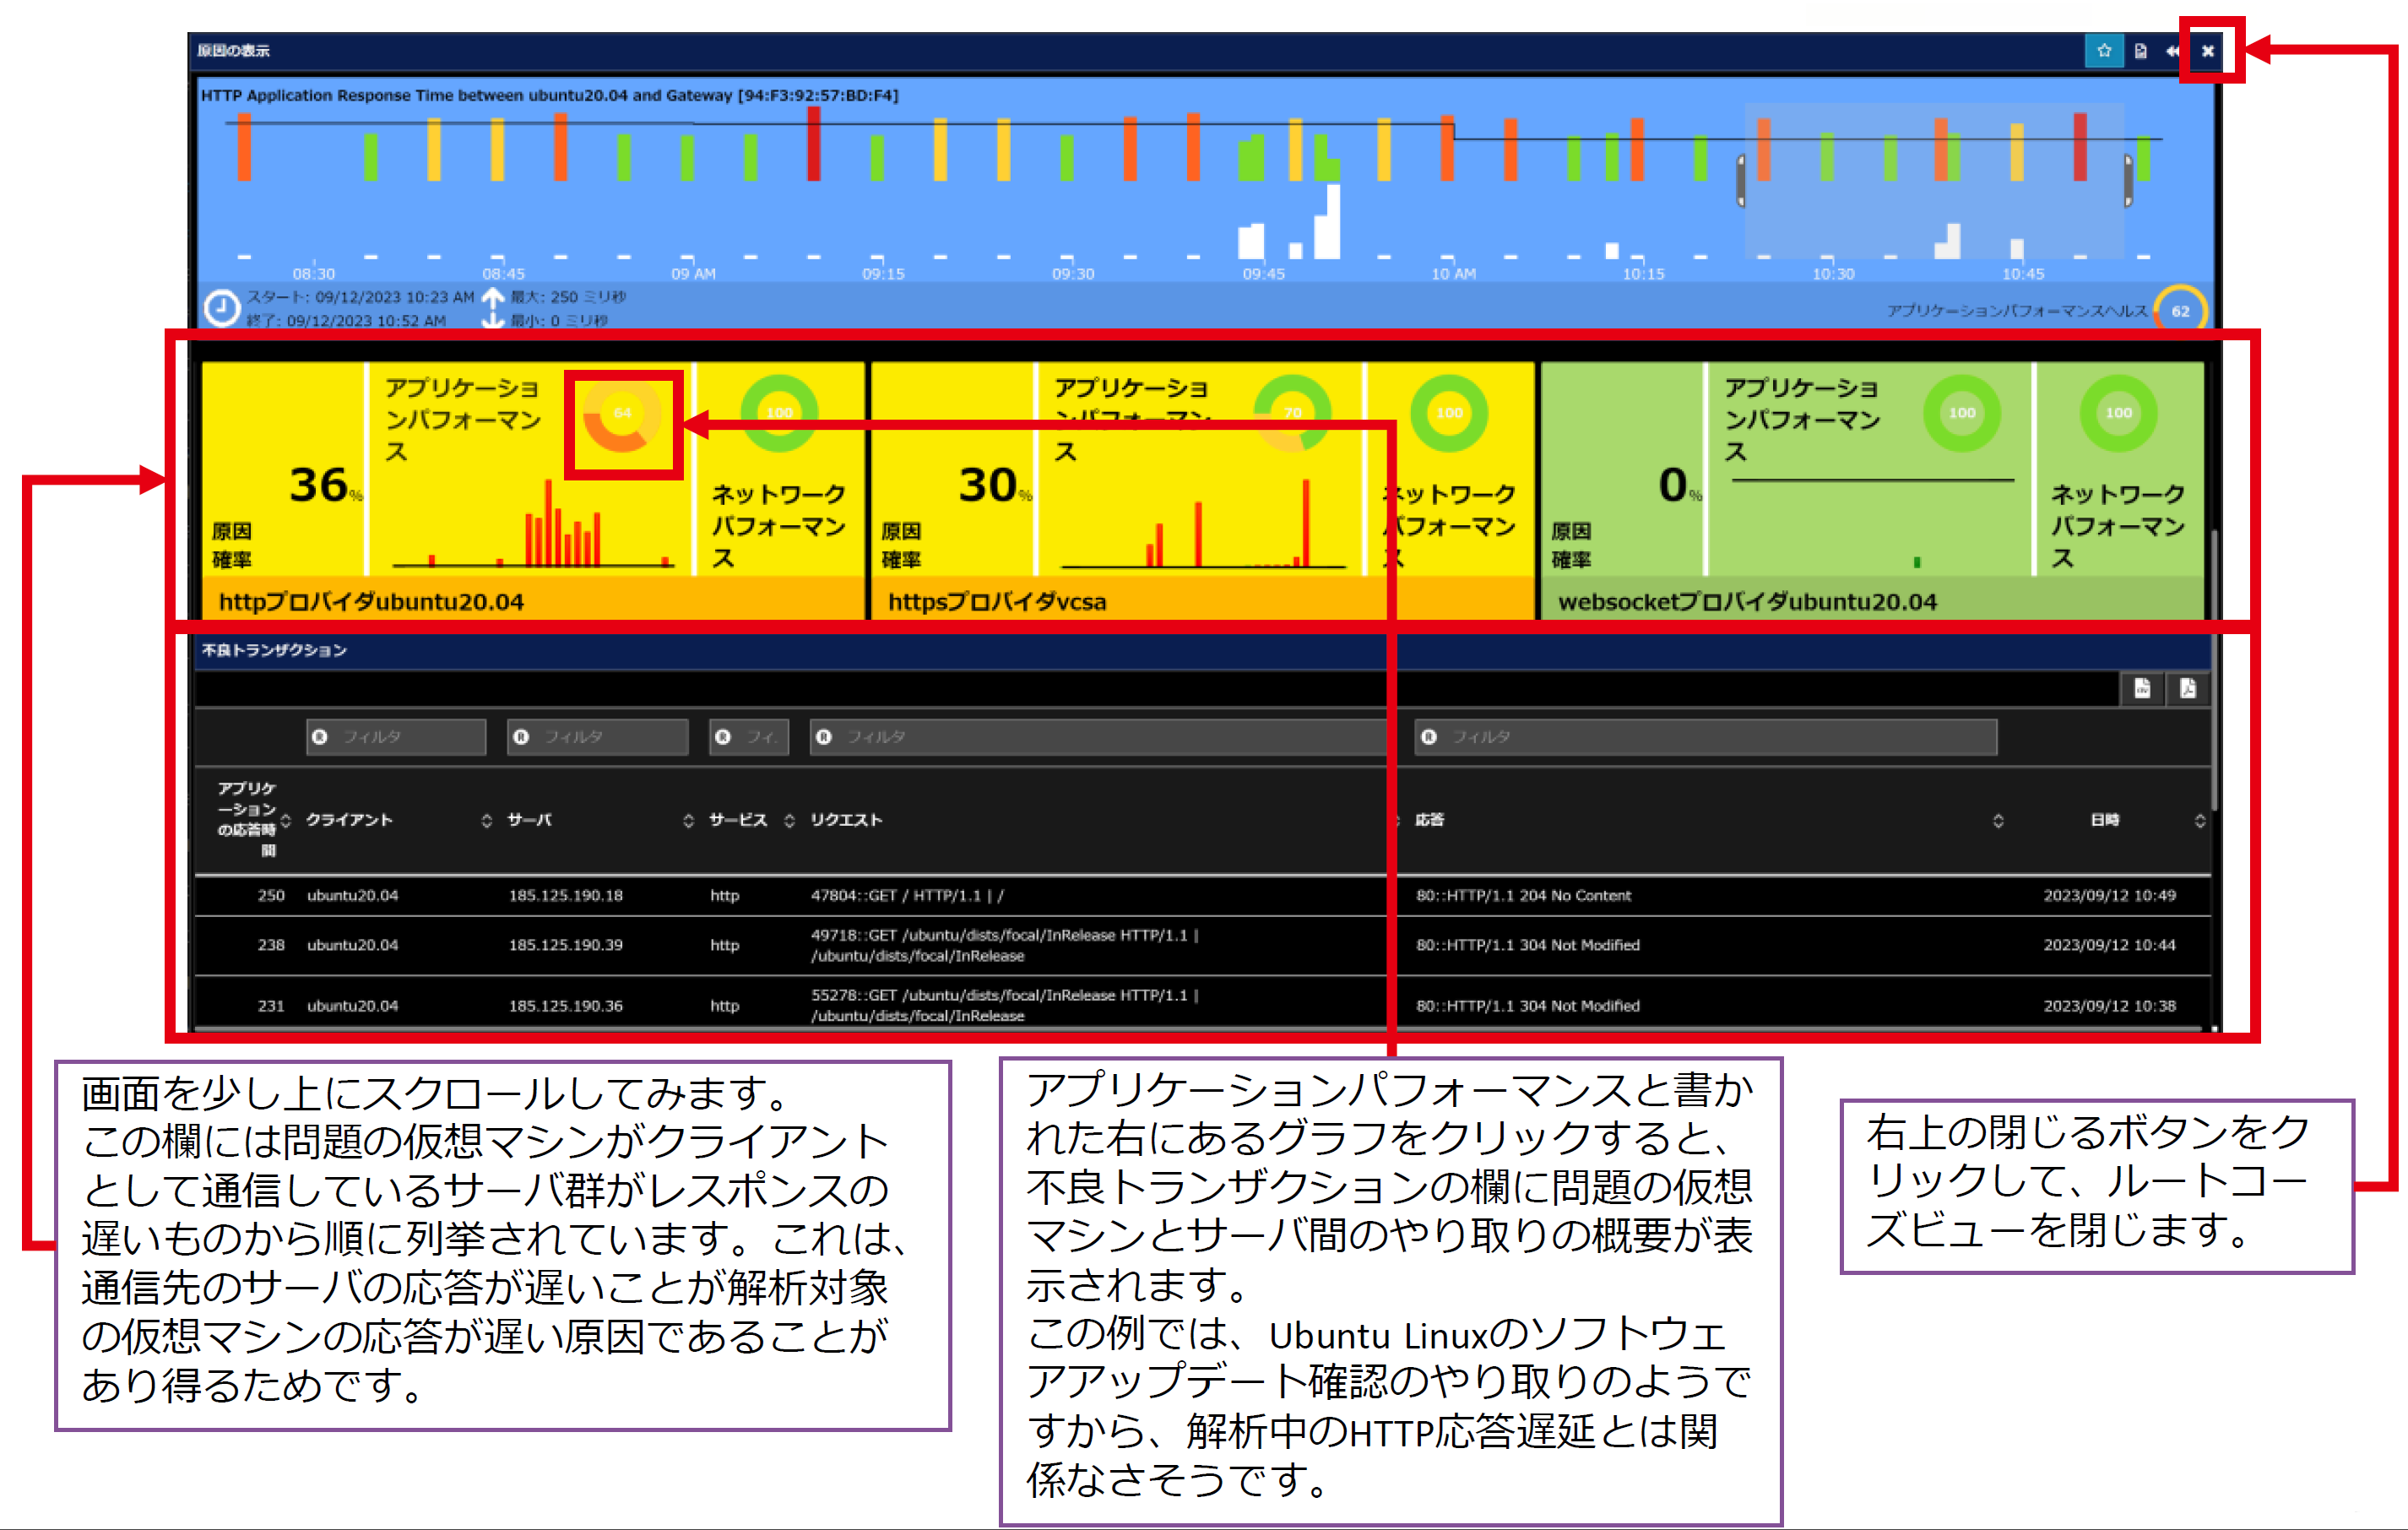The image size is (2408, 1530).
Task: Sort by クライアント column arrows
Action: pos(487,821)
